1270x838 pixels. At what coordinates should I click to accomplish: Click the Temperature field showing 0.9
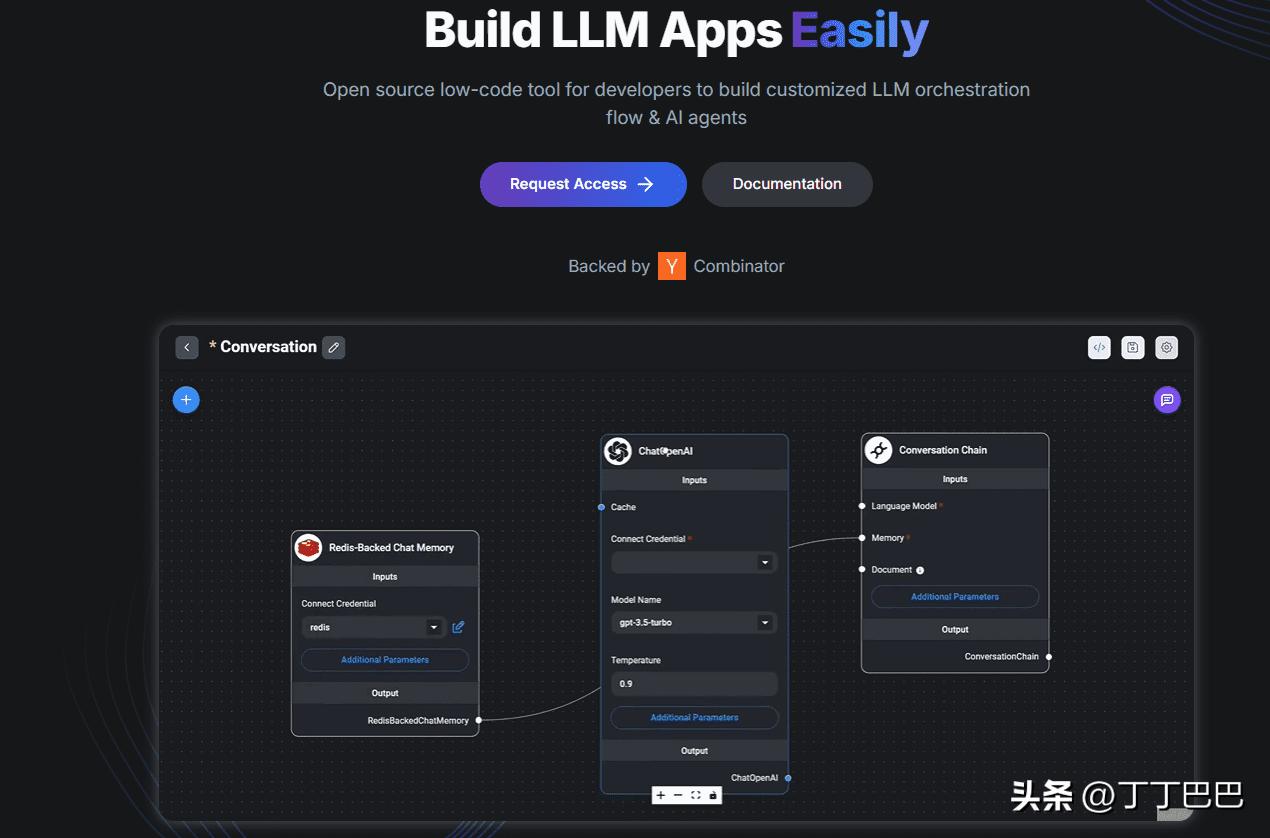(x=694, y=684)
